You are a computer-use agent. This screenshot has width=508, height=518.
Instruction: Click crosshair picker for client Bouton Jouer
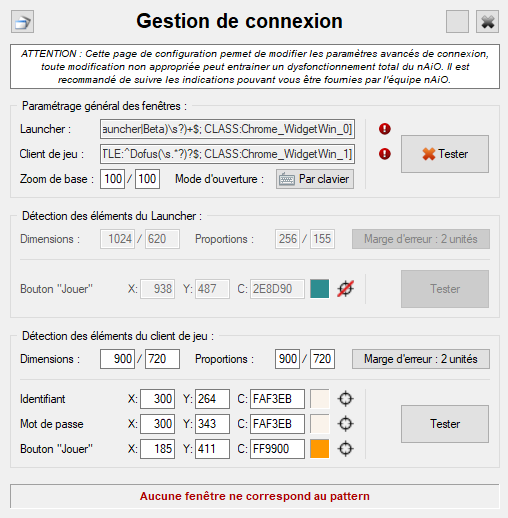[345, 449]
